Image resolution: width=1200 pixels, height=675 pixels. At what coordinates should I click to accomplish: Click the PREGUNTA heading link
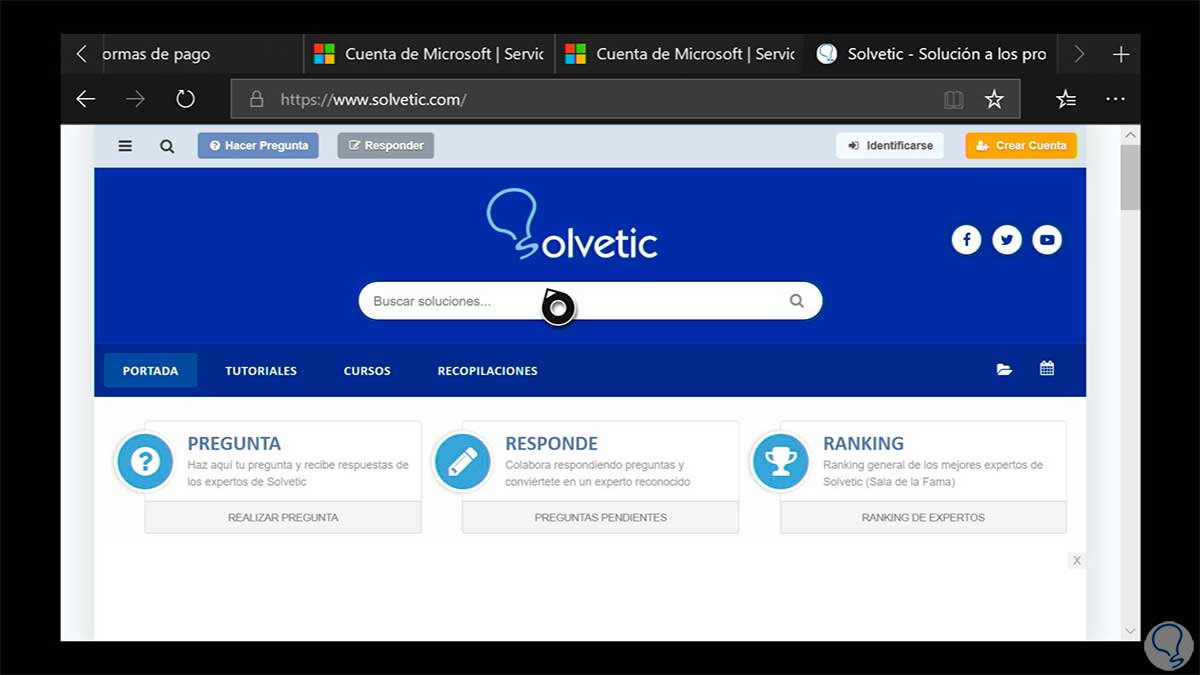coord(234,443)
